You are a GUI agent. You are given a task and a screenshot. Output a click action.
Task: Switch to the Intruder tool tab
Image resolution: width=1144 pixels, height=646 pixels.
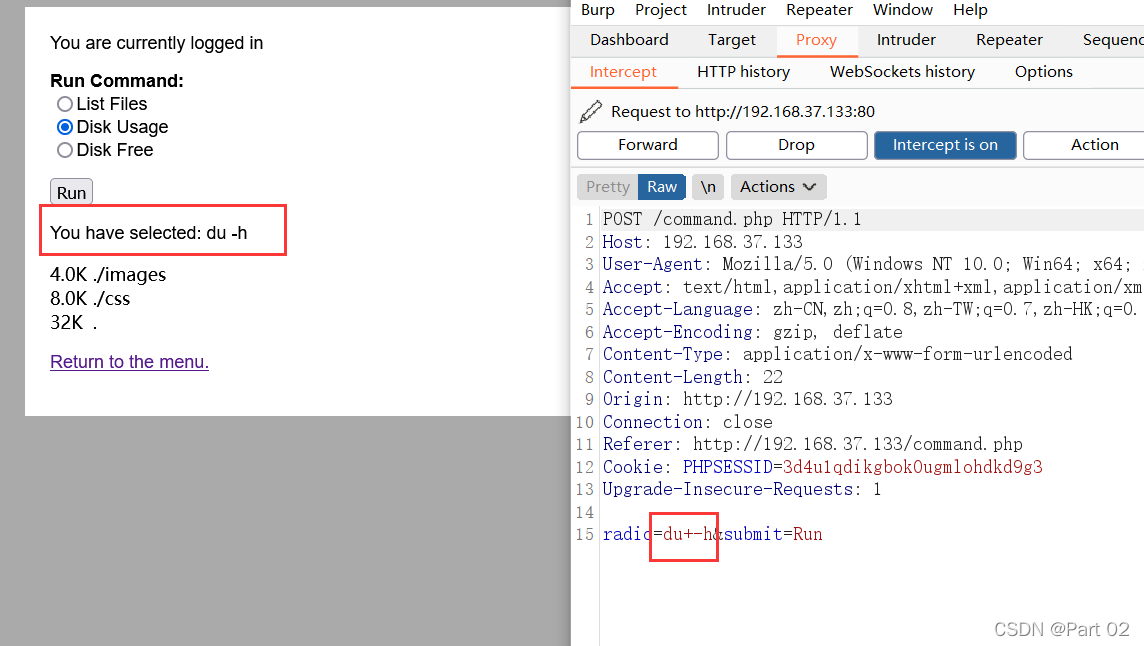[906, 40]
